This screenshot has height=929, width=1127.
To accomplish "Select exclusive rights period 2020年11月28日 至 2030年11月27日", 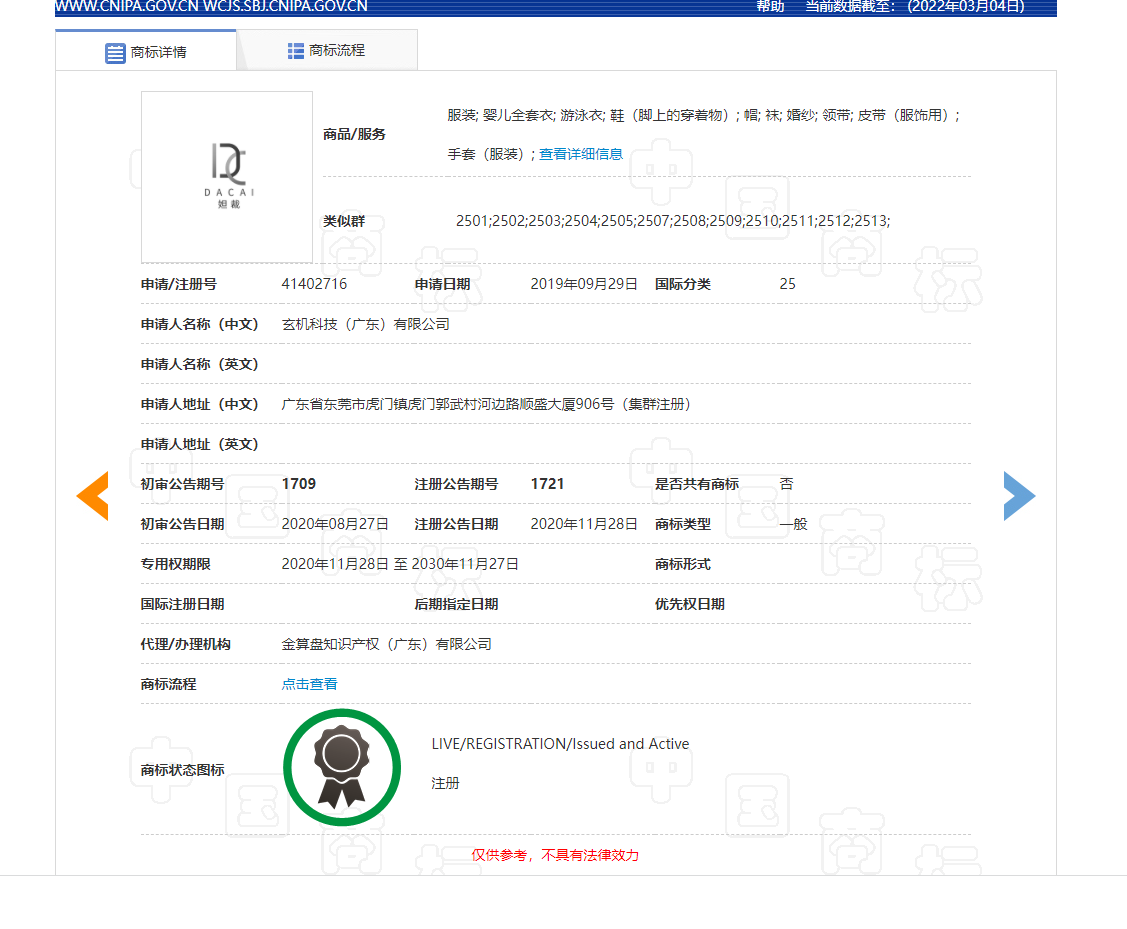I will [x=400, y=564].
